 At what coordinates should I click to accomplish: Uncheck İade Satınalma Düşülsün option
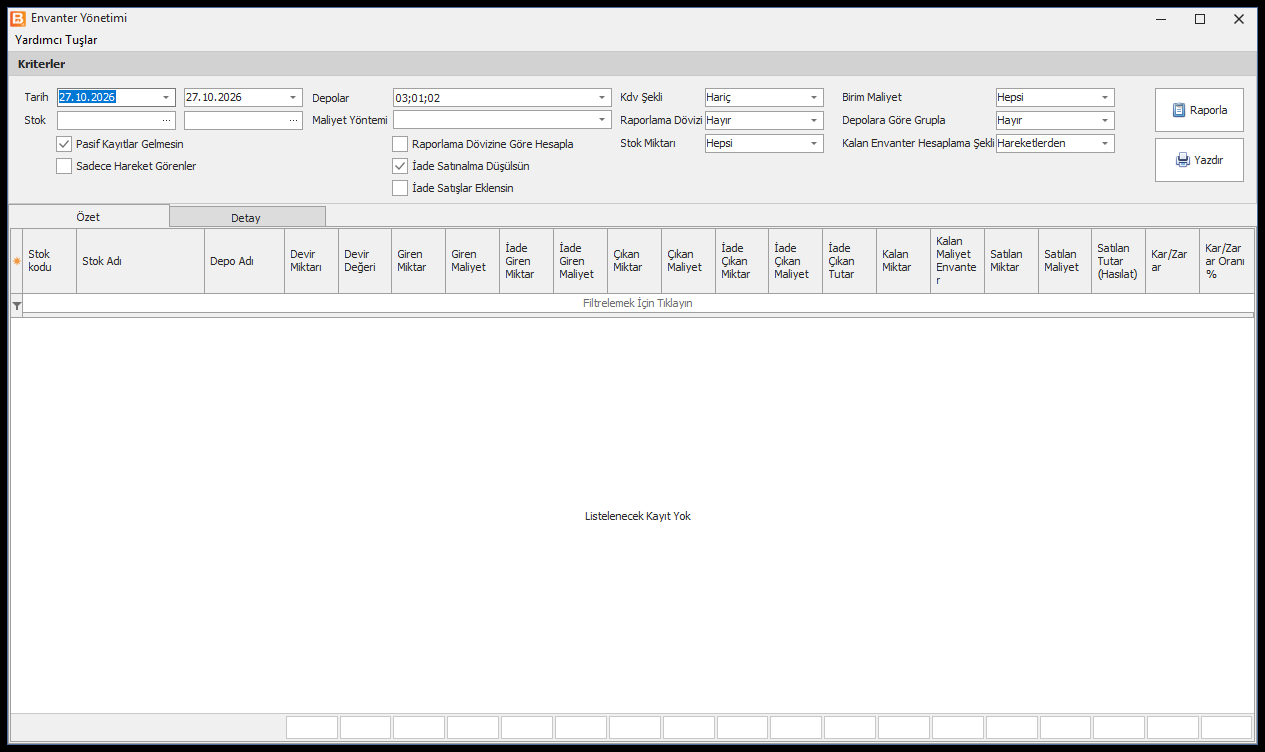pos(400,166)
